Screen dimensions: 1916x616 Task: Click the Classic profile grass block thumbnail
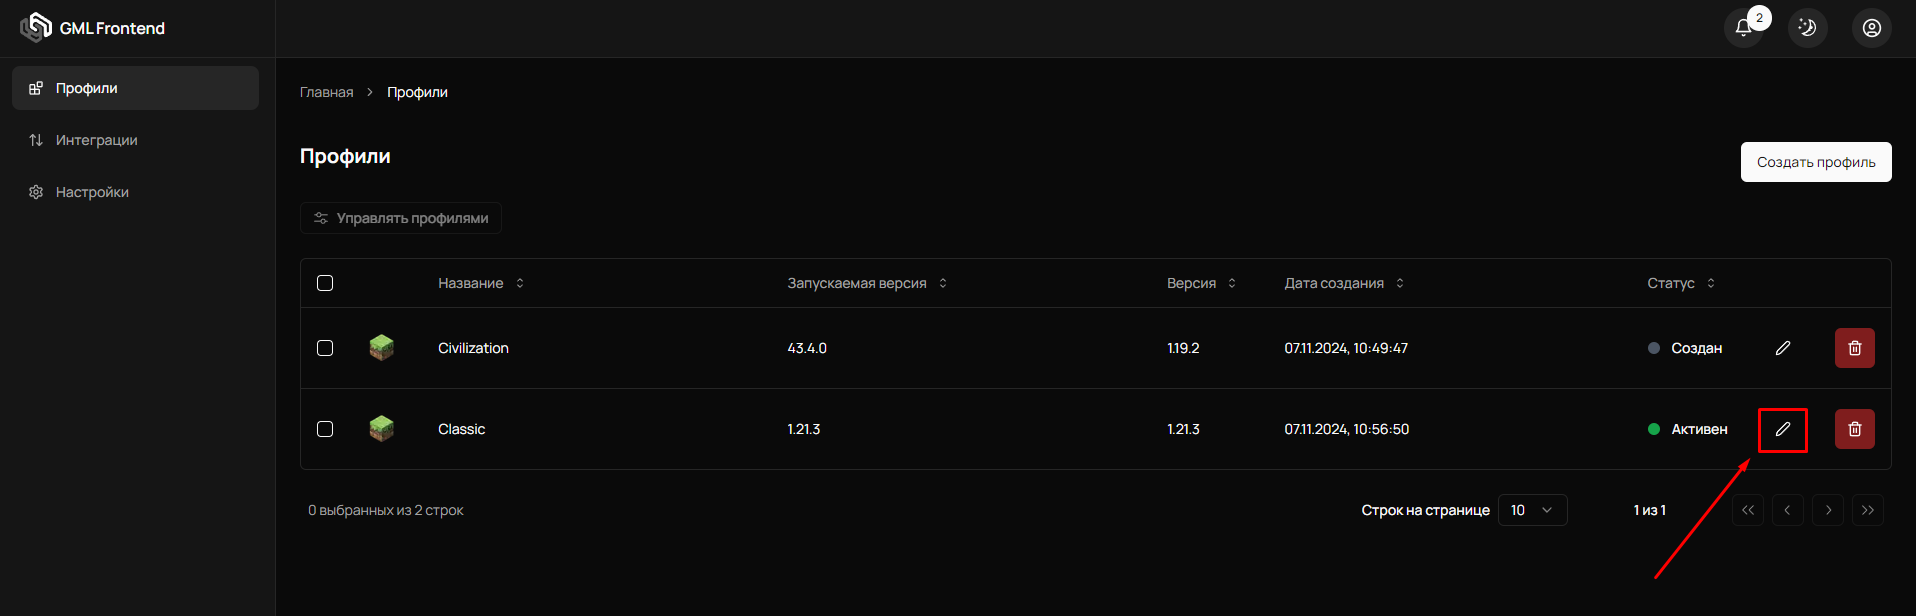(x=381, y=429)
